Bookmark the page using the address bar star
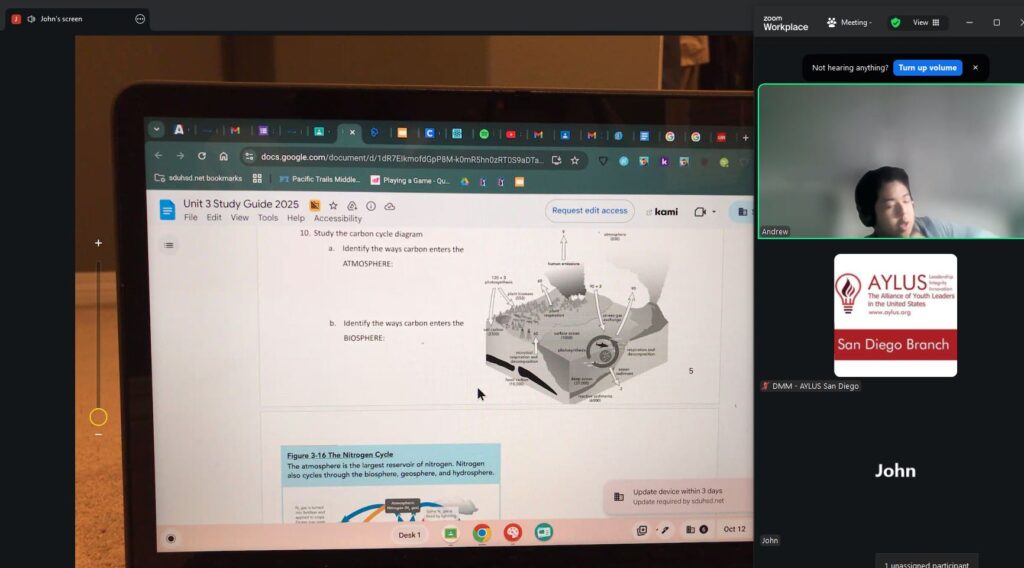1024x568 pixels. pyautogui.click(x=575, y=160)
